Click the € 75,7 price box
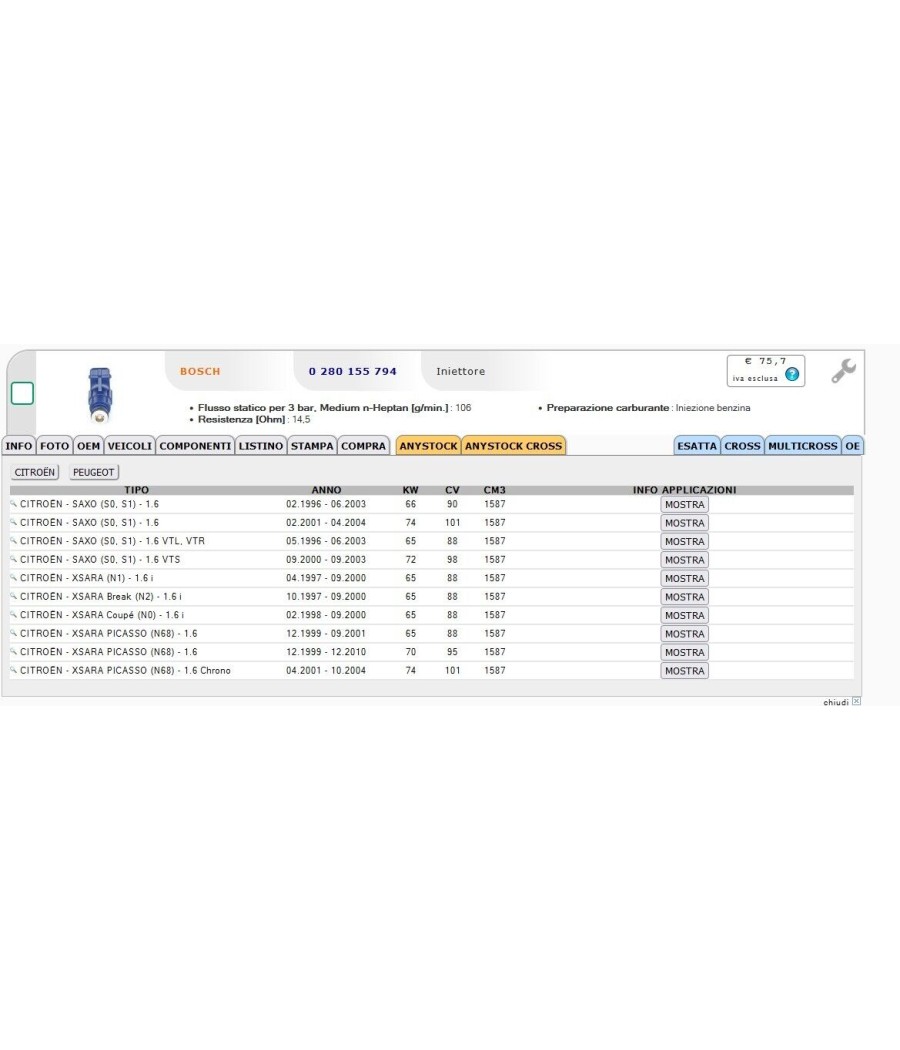 (765, 370)
